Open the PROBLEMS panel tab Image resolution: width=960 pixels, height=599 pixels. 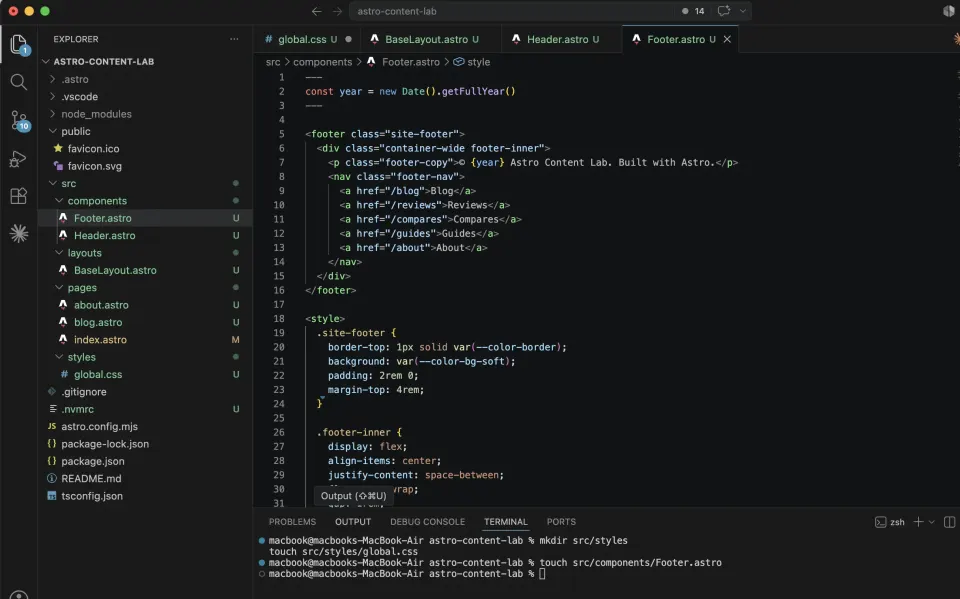point(292,522)
